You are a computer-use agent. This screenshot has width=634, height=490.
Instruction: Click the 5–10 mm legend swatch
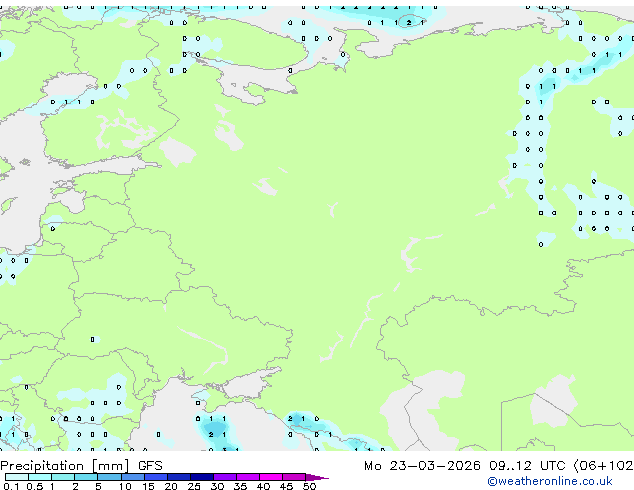tap(110, 477)
